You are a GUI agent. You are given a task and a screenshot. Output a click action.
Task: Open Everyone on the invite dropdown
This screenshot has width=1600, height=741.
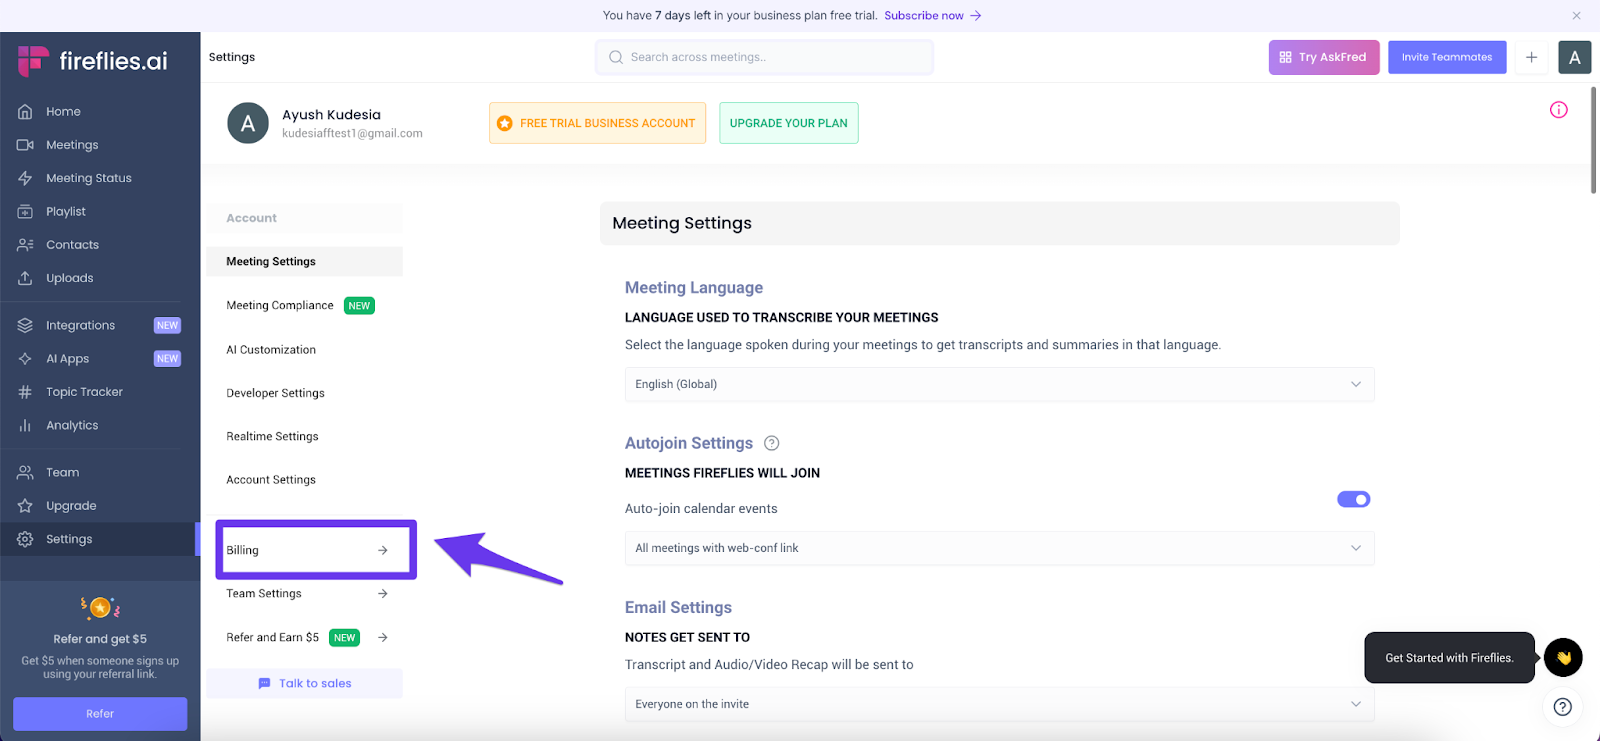coord(999,704)
